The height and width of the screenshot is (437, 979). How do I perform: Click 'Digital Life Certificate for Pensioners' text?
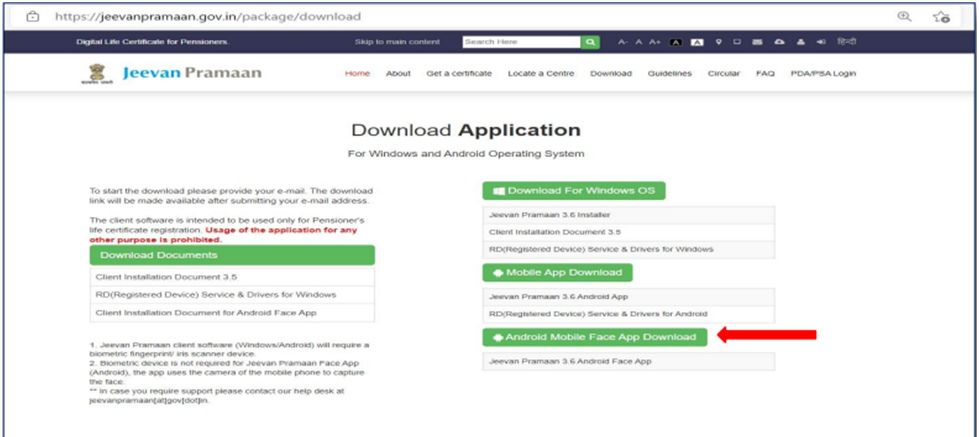152,42
